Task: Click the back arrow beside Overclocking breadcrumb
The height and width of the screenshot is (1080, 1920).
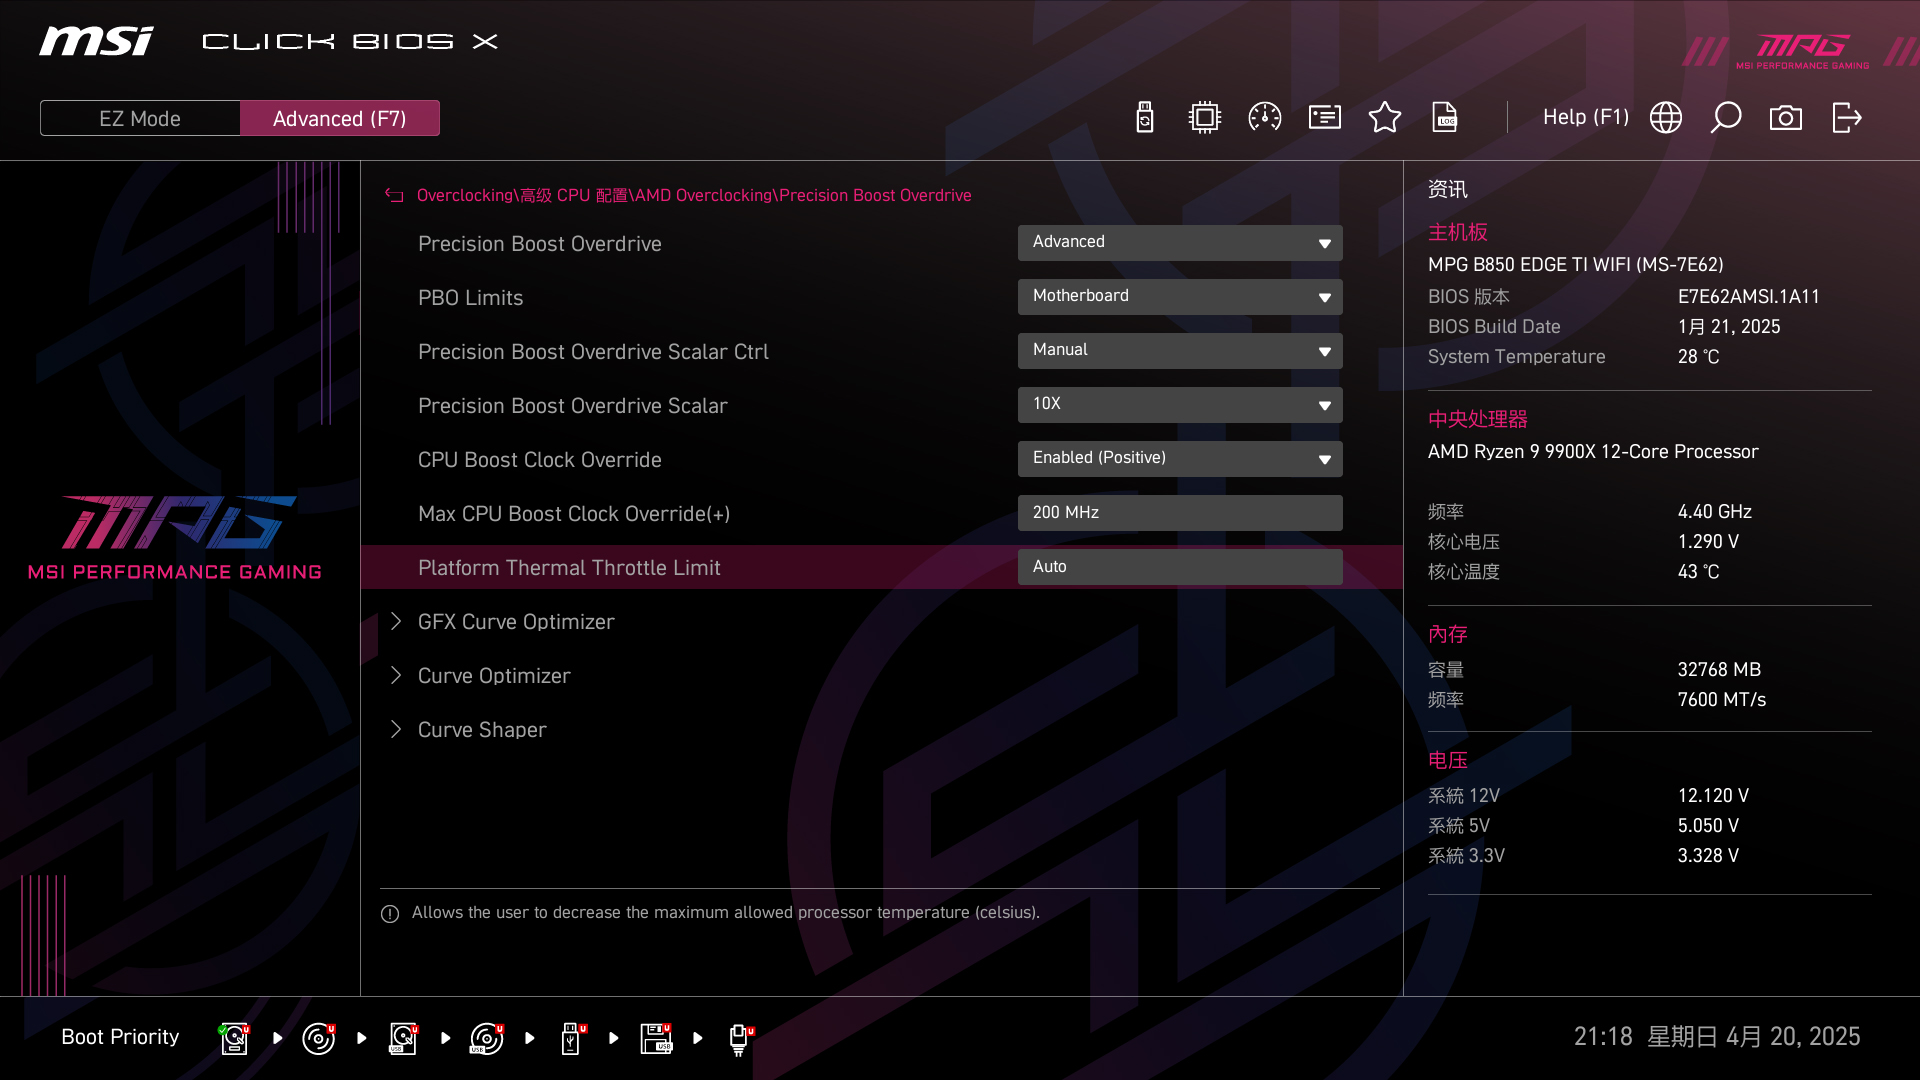Action: click(x=394, y=196)
